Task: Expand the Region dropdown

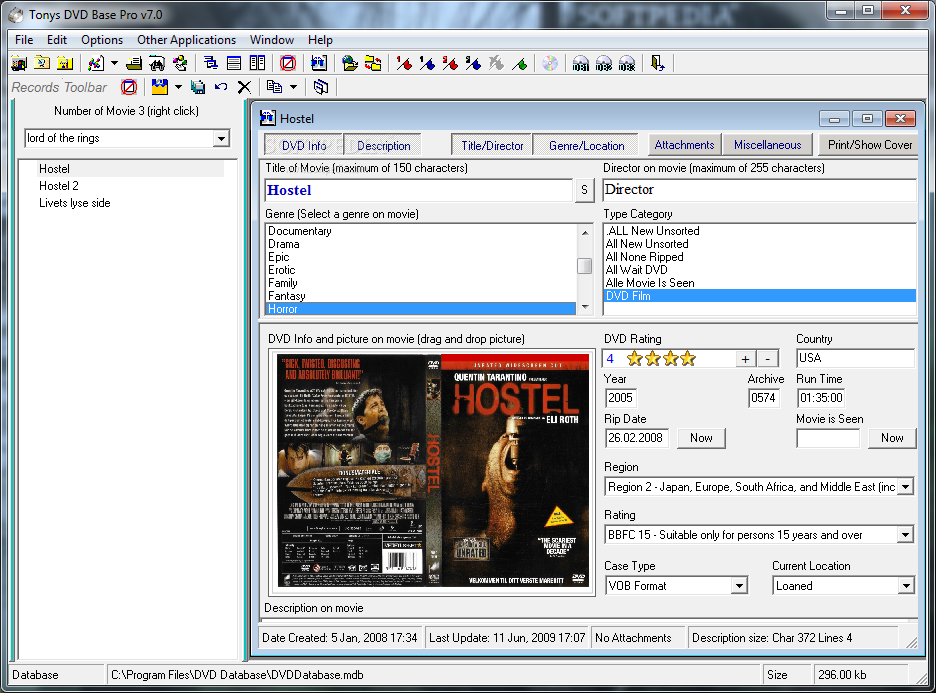Action: [906, 487]
